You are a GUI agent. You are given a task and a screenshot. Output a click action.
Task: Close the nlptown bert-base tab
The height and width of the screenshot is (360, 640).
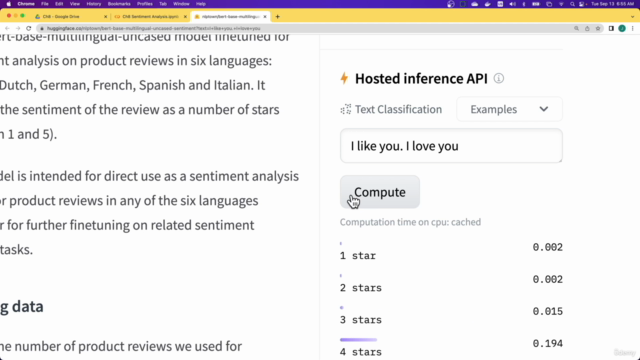coord(265,17)
